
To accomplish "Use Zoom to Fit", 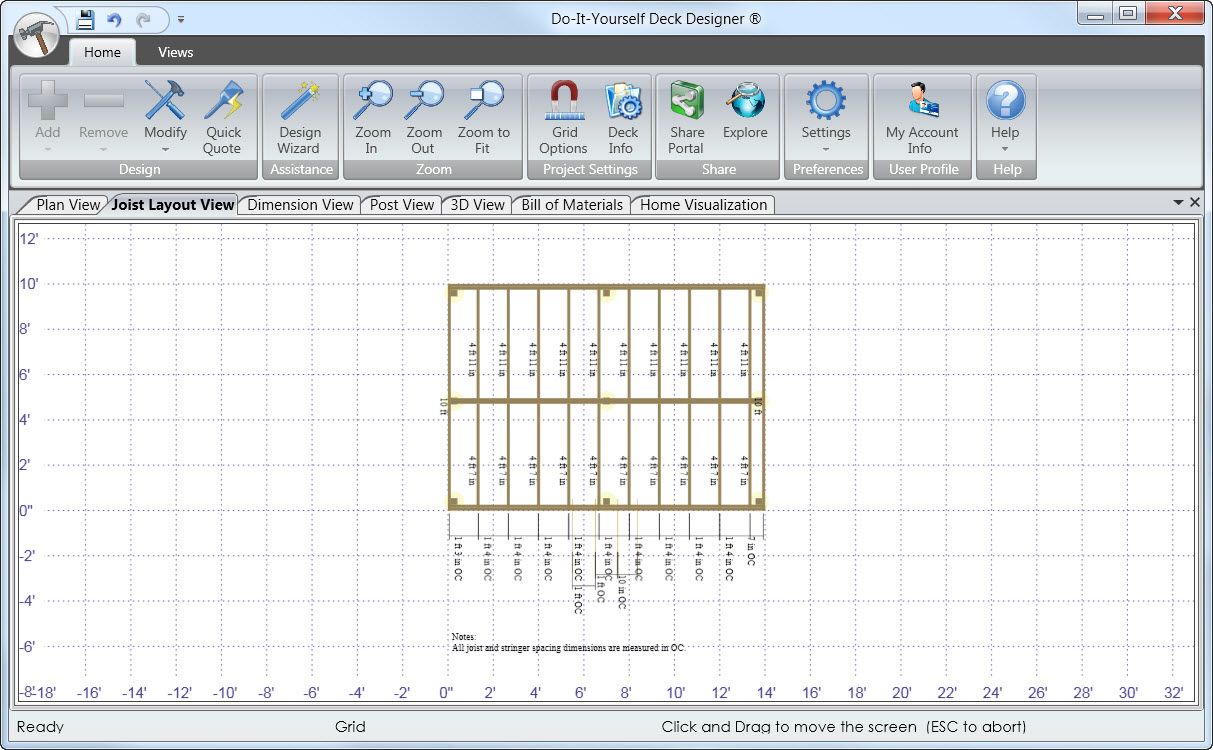I will point(484,118).
